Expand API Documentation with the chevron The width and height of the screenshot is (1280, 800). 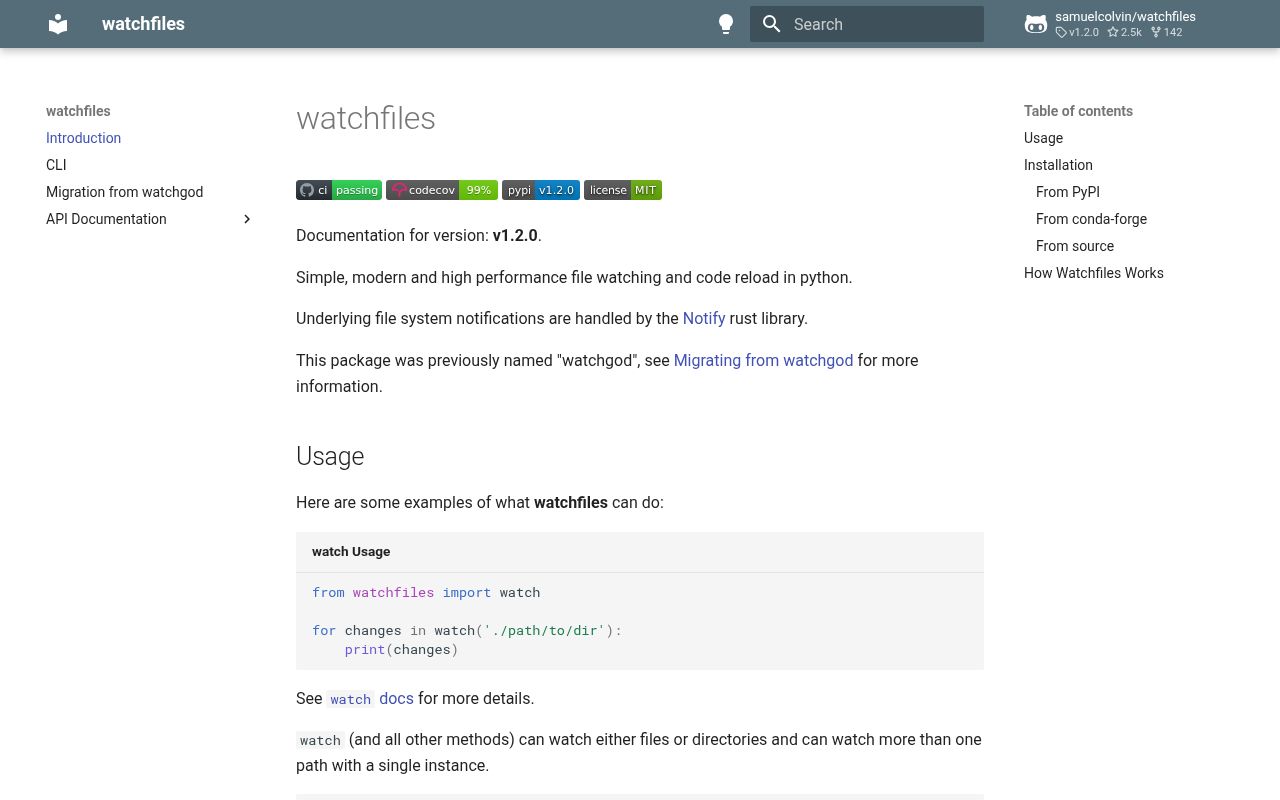point(247,219)
